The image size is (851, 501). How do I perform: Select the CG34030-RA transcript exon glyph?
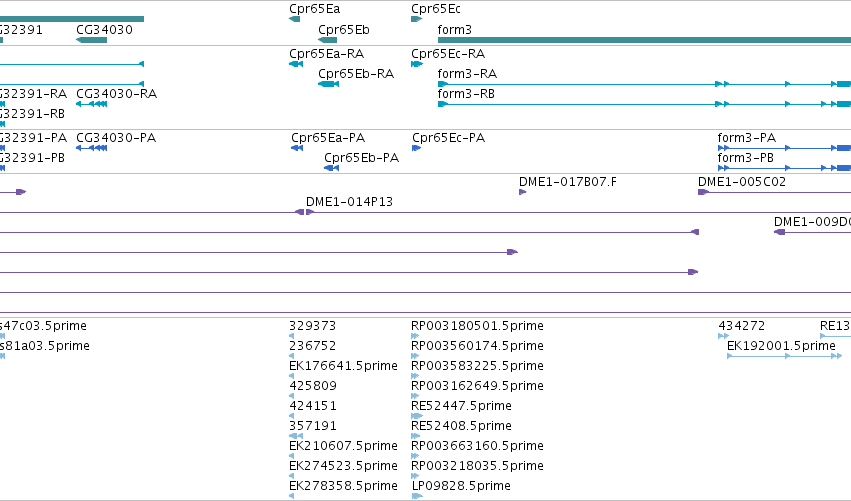pos(92,104)
